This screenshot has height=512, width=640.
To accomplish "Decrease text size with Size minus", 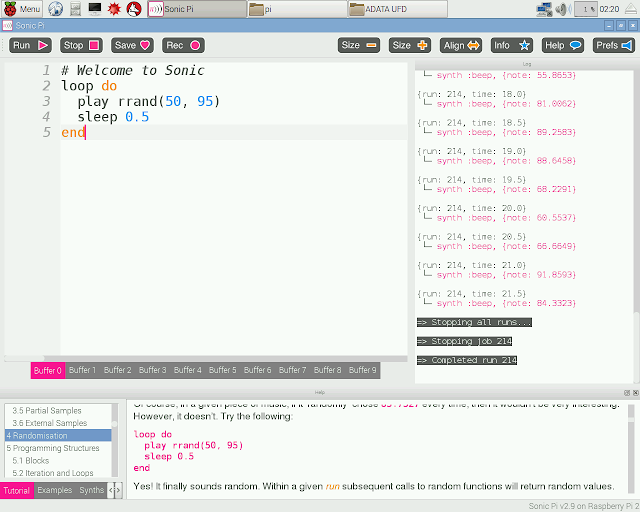I will click(359, 45).
